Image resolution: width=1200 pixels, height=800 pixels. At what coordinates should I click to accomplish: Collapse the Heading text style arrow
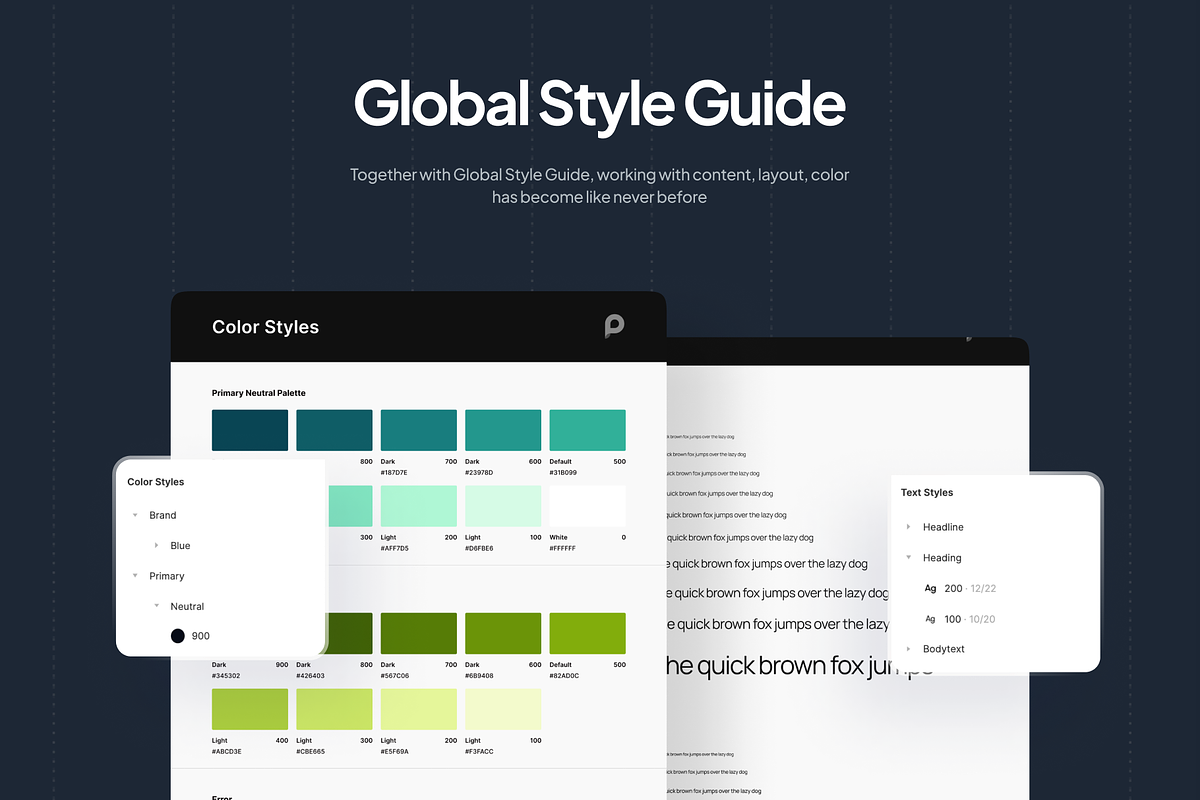click(x=908, y=558)
